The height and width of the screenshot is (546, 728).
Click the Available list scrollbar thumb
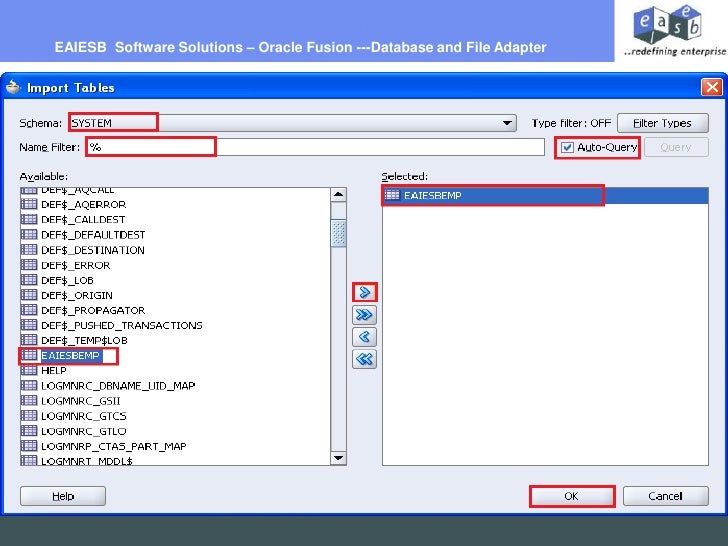pos(338,233)
